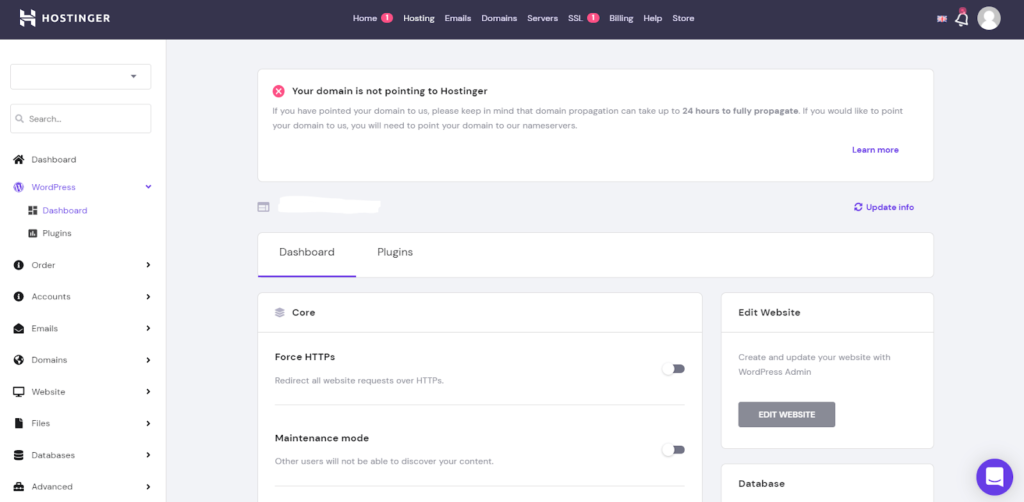Open Store in top navigation
The width and height of the screenshot is (1024, 502).
coord(683,18)
